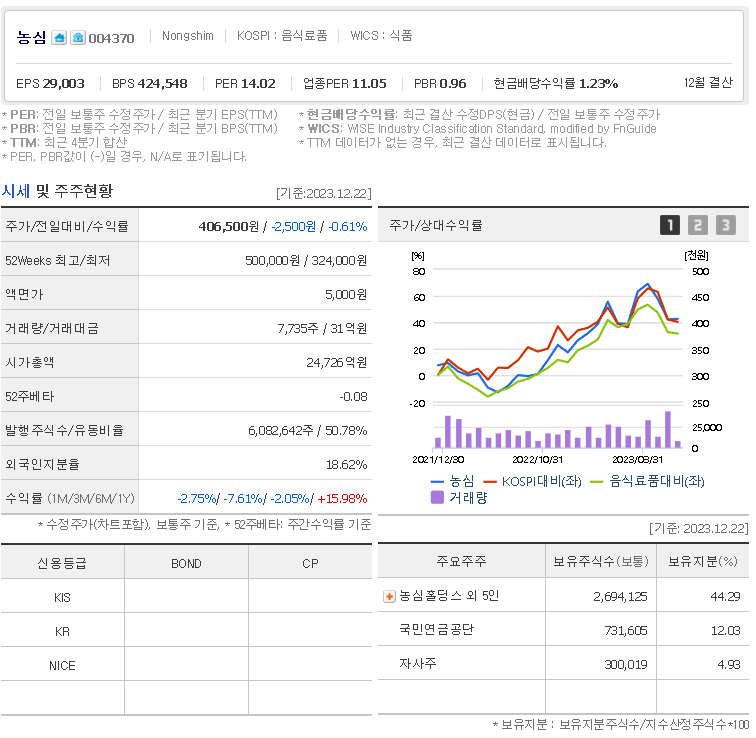Click the 12월 결산 label
Image resolution: width=756 pixels, height=738 pixels.
708,82
